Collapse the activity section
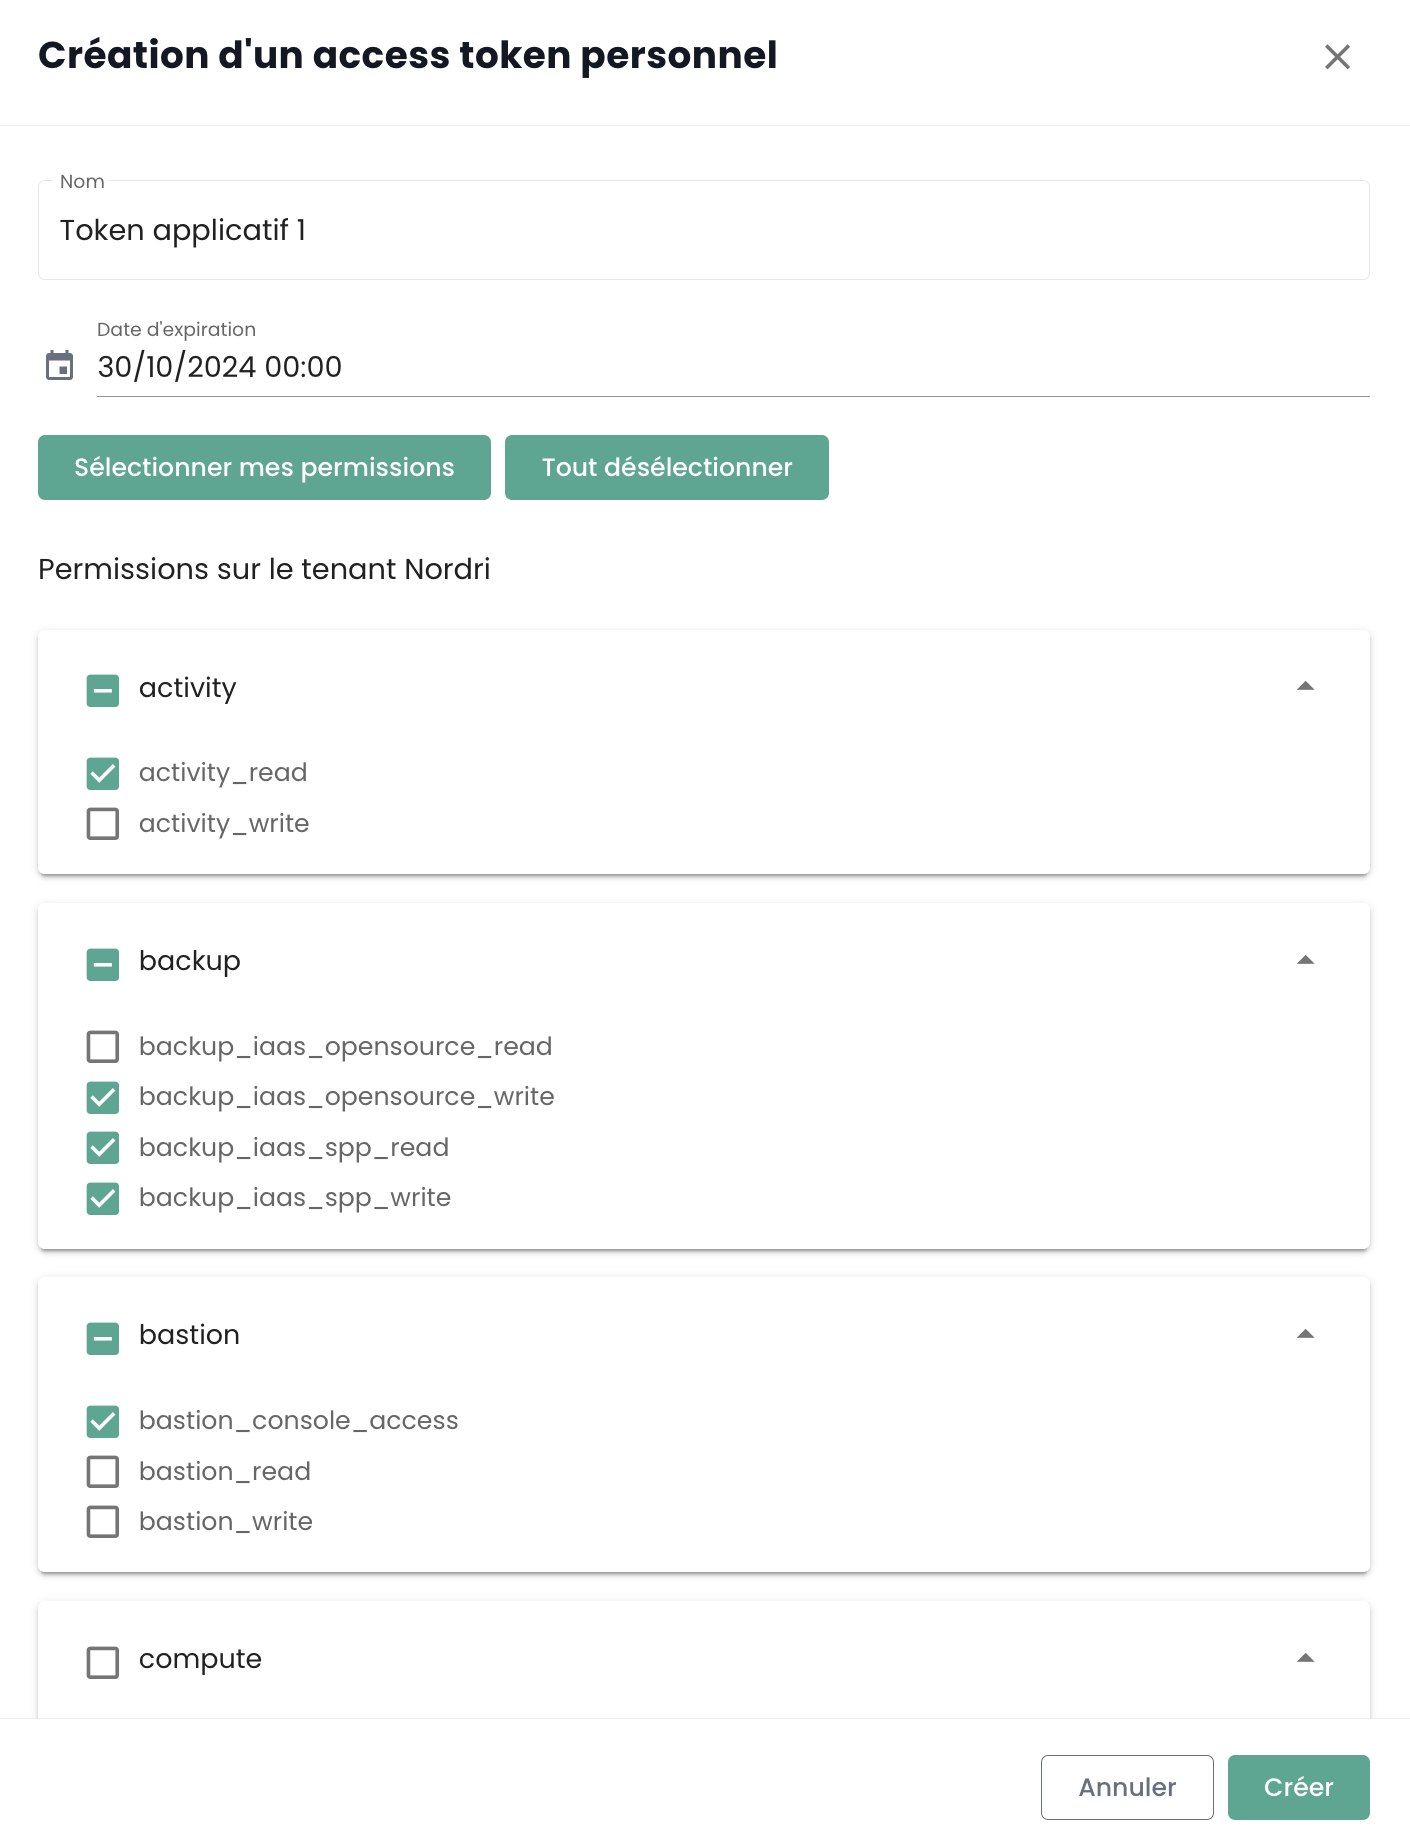Screen dimensions: 1410x1840 [x=1304, y=687]
